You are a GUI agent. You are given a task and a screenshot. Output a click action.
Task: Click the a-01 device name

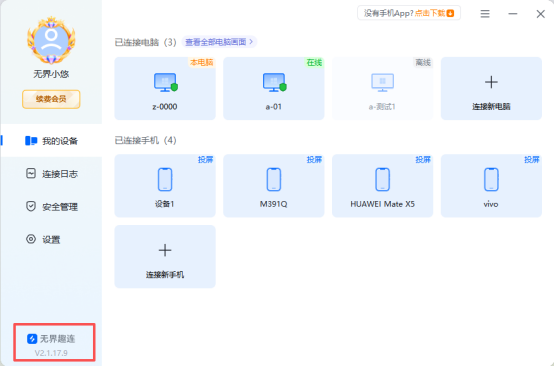(274, 107)
